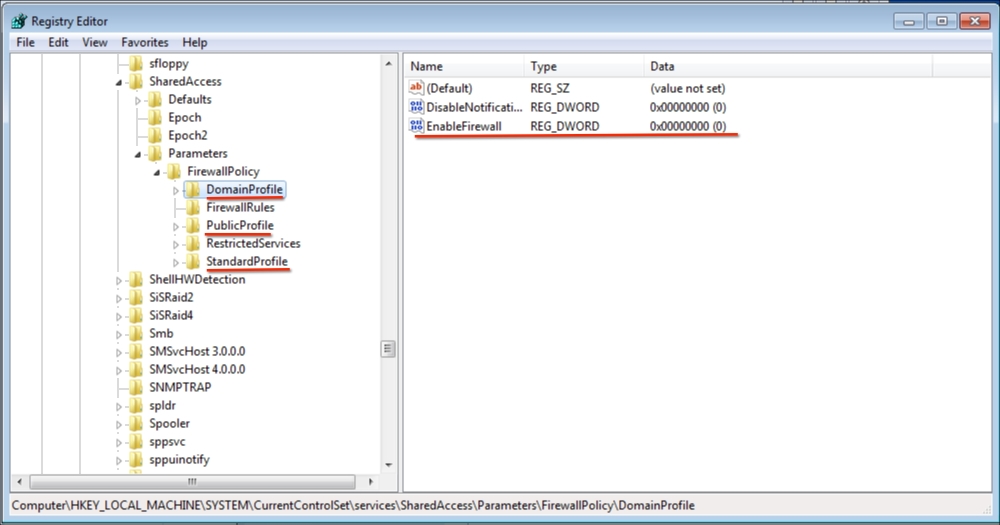Collapse the FirewallPolicy key
This screenshot has width=1000, height=525.
pyautogui.click(x=157, y=172)
